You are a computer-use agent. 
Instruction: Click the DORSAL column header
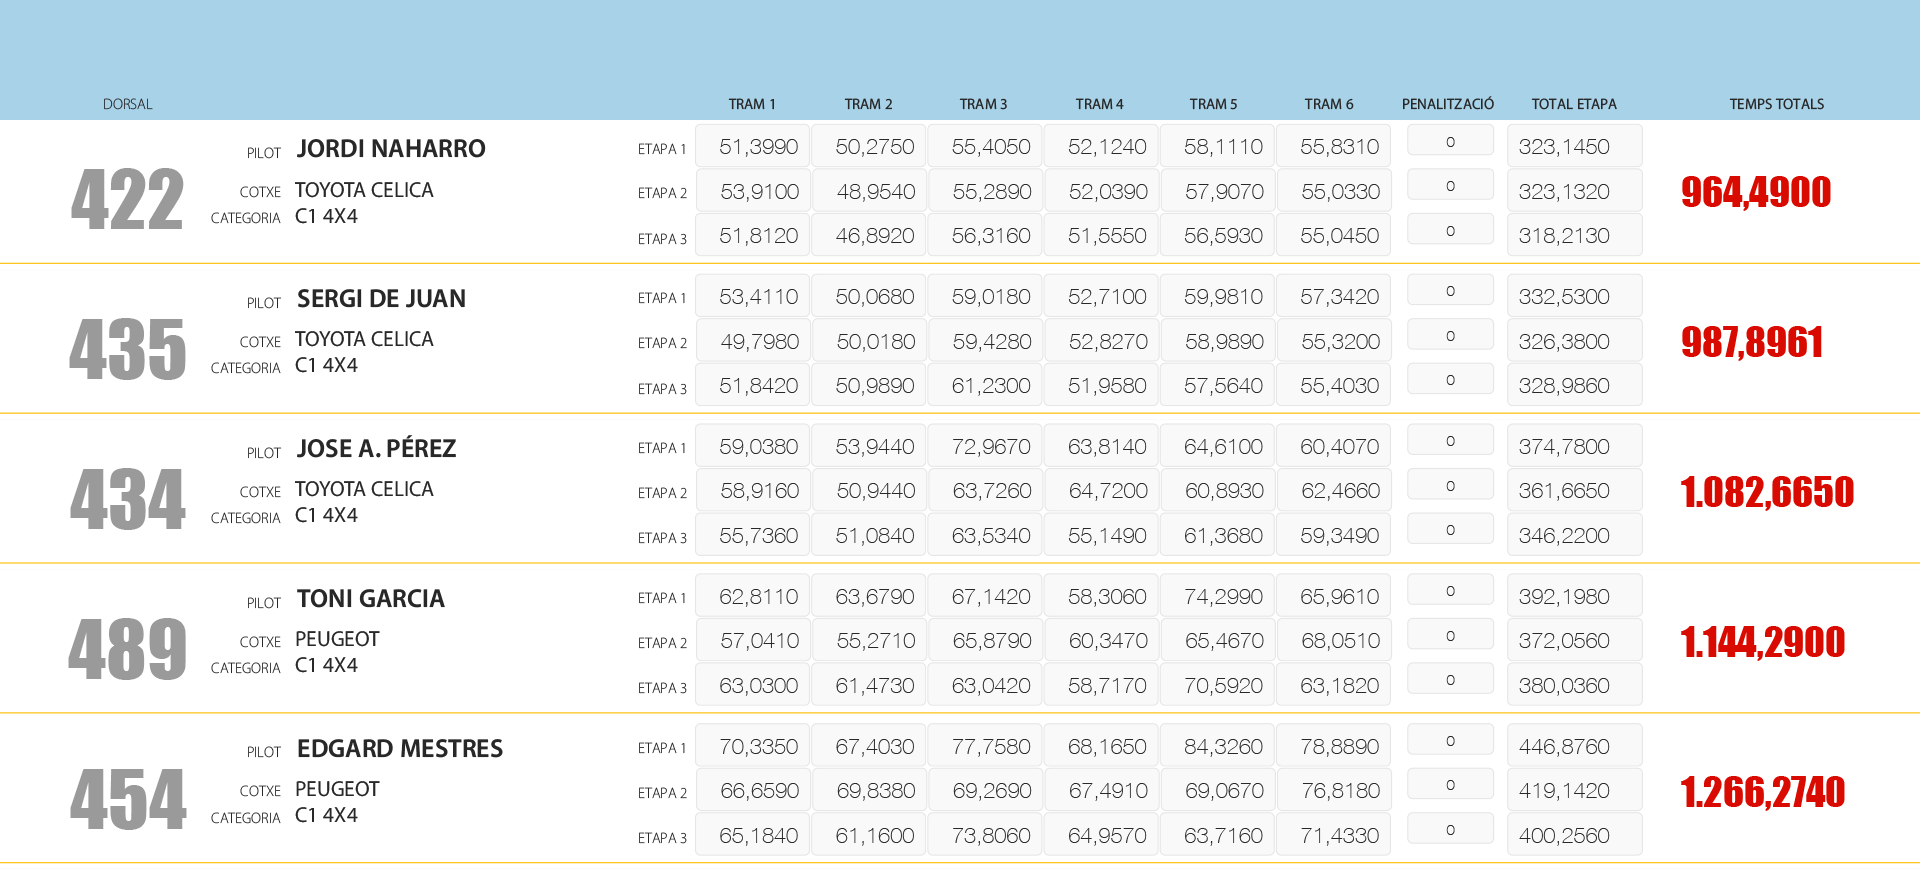pyautogui.click(x=127, y=104)
